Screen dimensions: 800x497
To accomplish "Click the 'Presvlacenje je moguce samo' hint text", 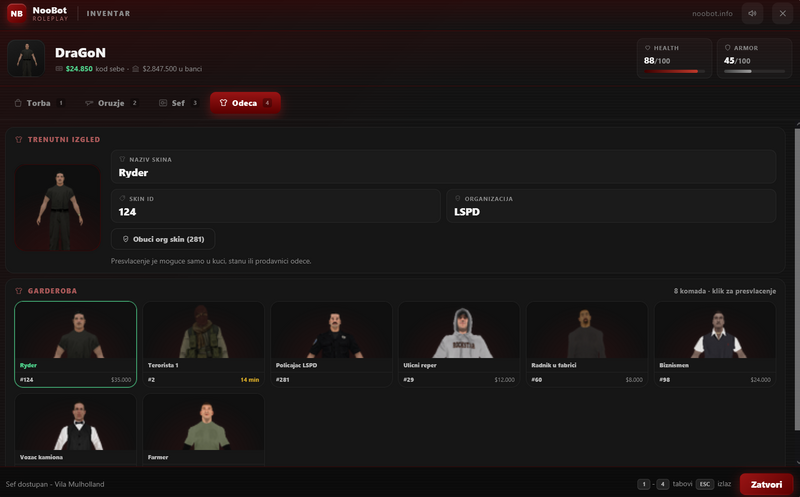I will 211,261.
